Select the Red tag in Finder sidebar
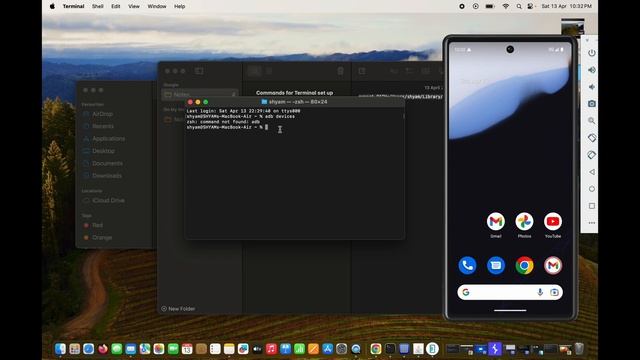 (x=97, y=225)
